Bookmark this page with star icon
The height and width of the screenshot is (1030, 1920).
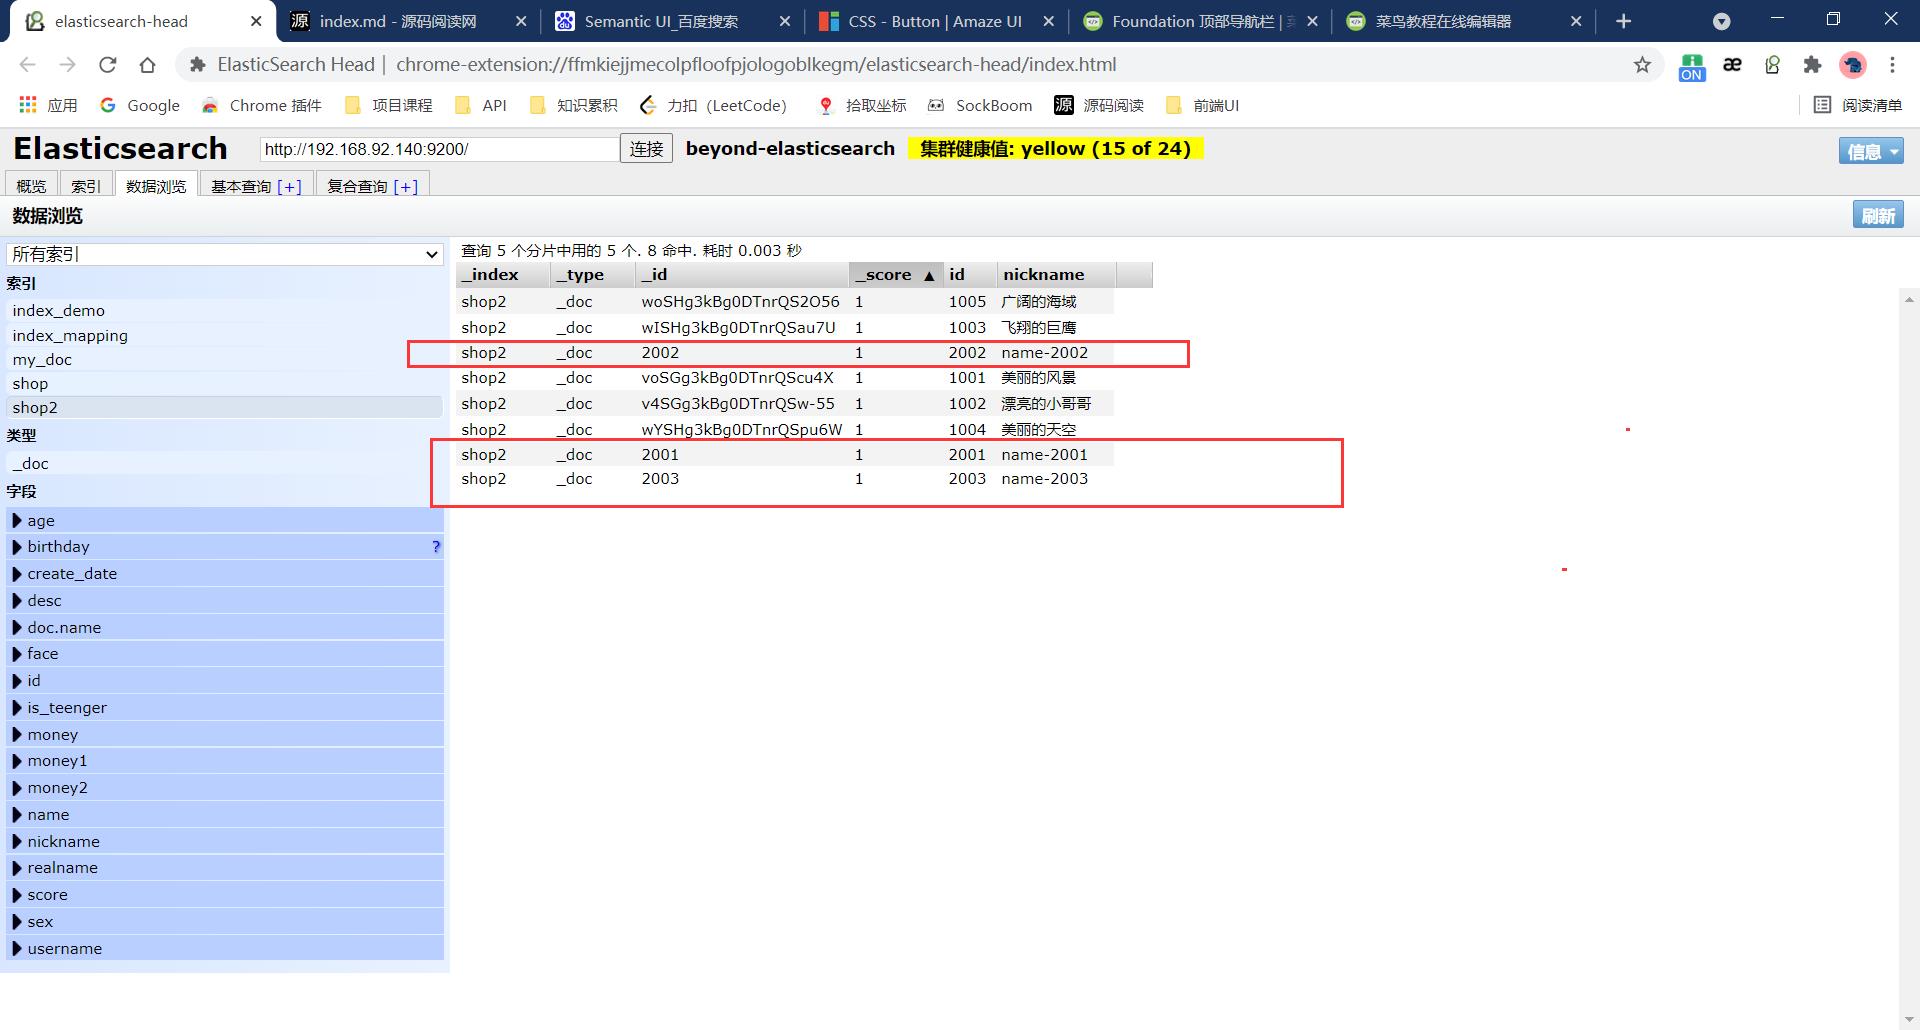[1642, 65]
